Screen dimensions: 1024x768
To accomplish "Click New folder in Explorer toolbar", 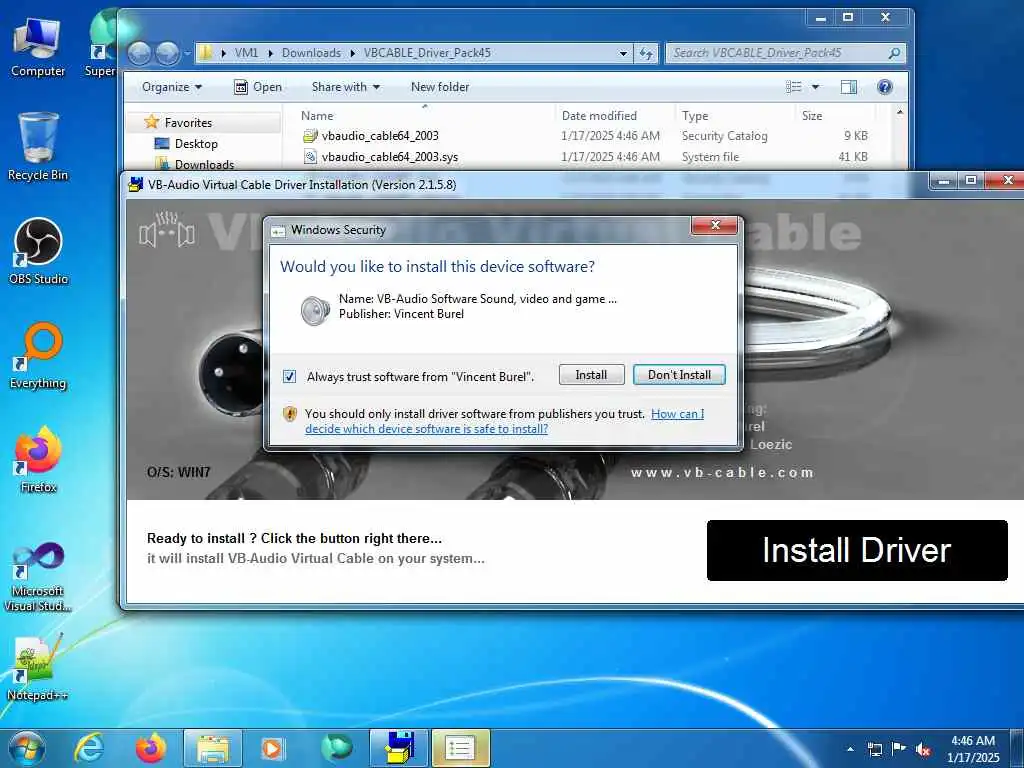I will (x=440, y=87).
